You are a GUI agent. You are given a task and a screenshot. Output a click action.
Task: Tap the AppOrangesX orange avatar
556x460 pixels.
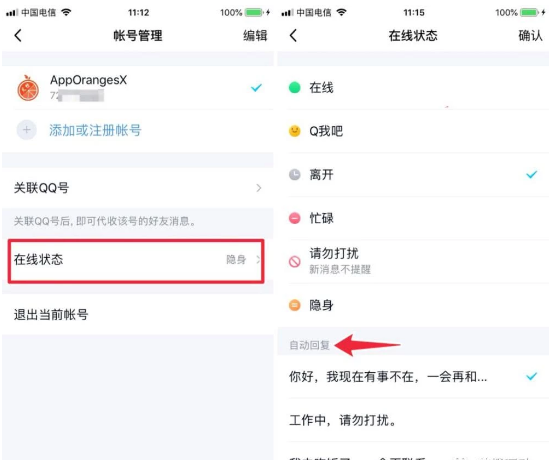coord(28,88)
